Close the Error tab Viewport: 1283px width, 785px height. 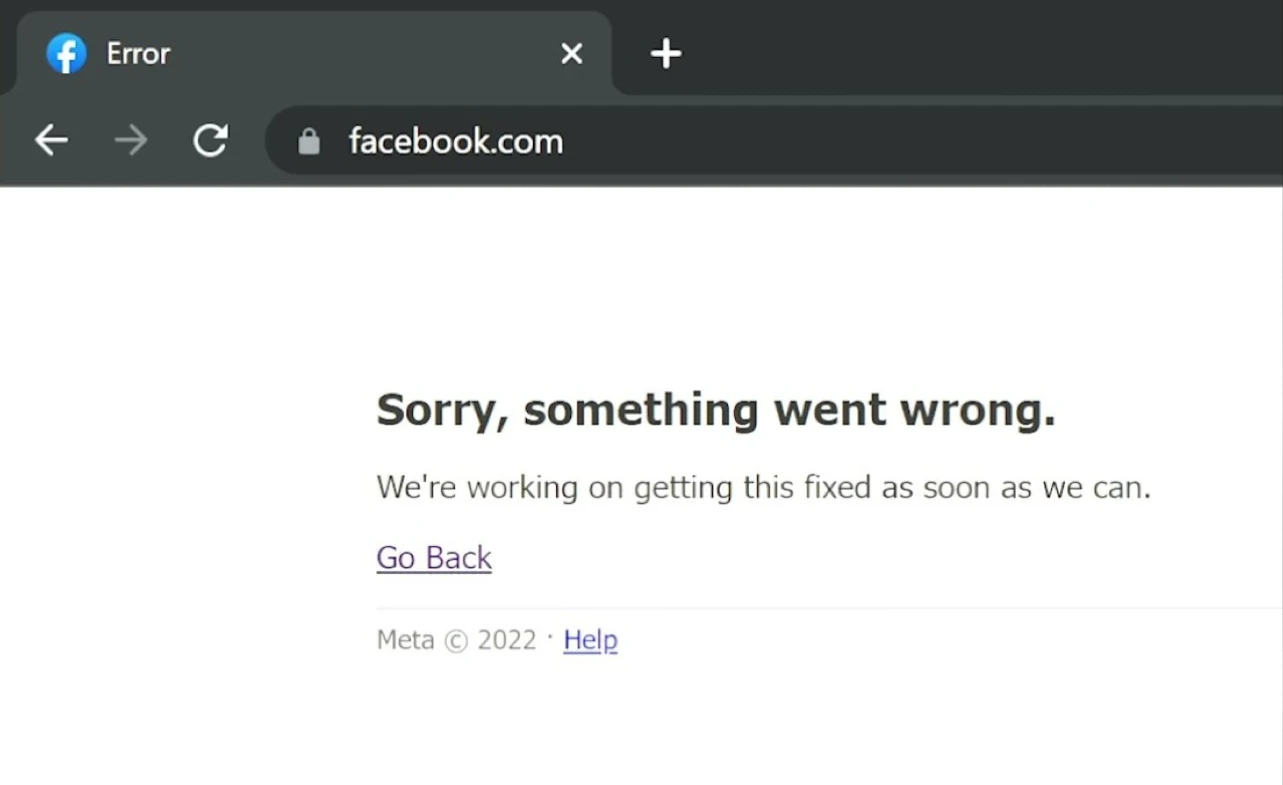click(x=571, y=54)
